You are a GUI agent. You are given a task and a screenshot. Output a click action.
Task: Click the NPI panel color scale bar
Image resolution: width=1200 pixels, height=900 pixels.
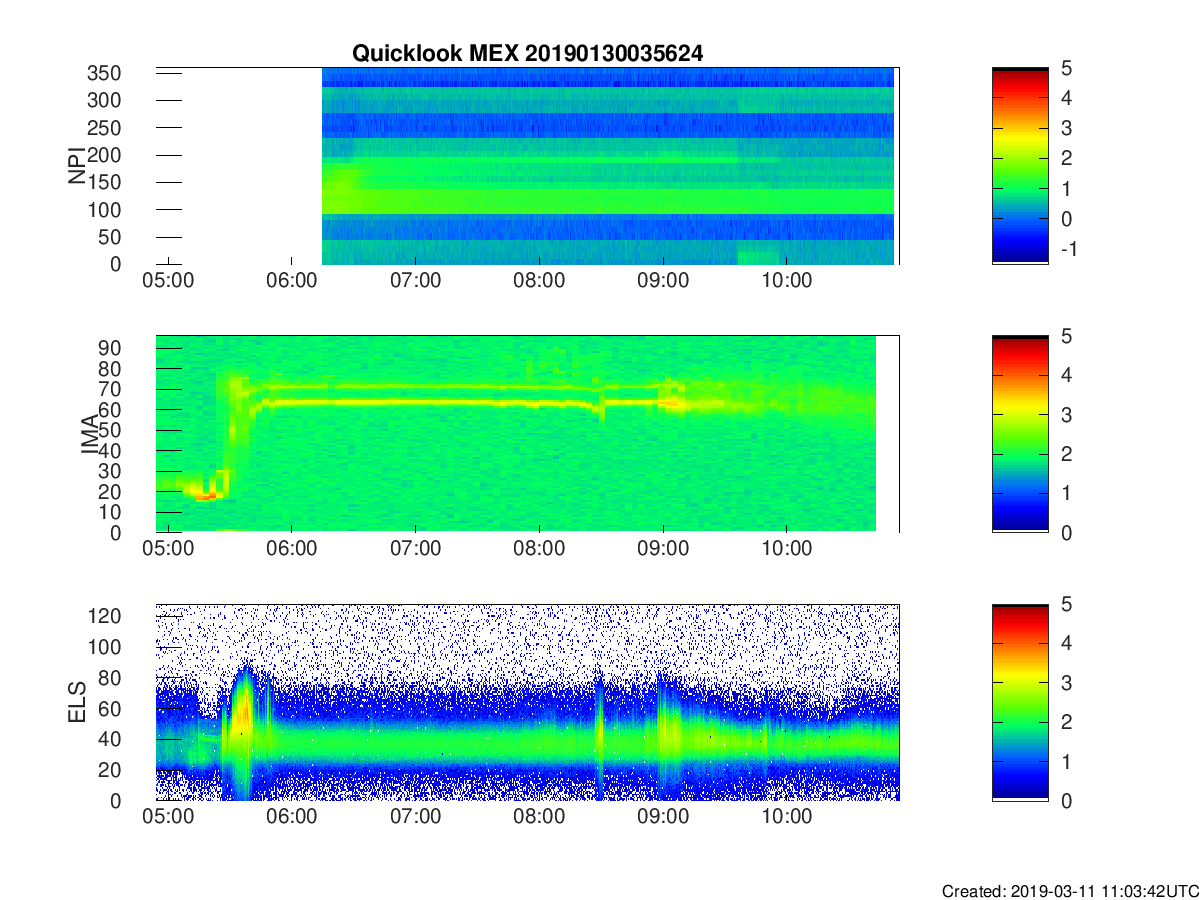(1020, 166)
